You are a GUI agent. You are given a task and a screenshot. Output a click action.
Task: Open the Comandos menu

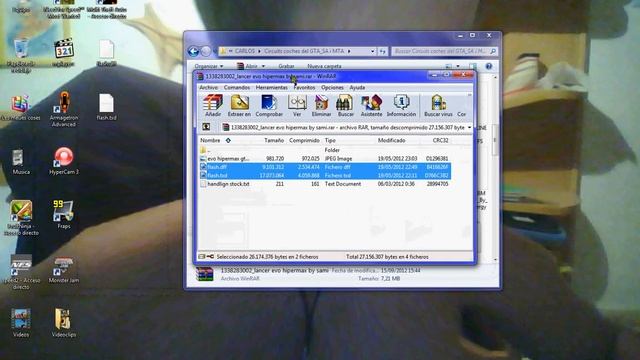point(237,87)
